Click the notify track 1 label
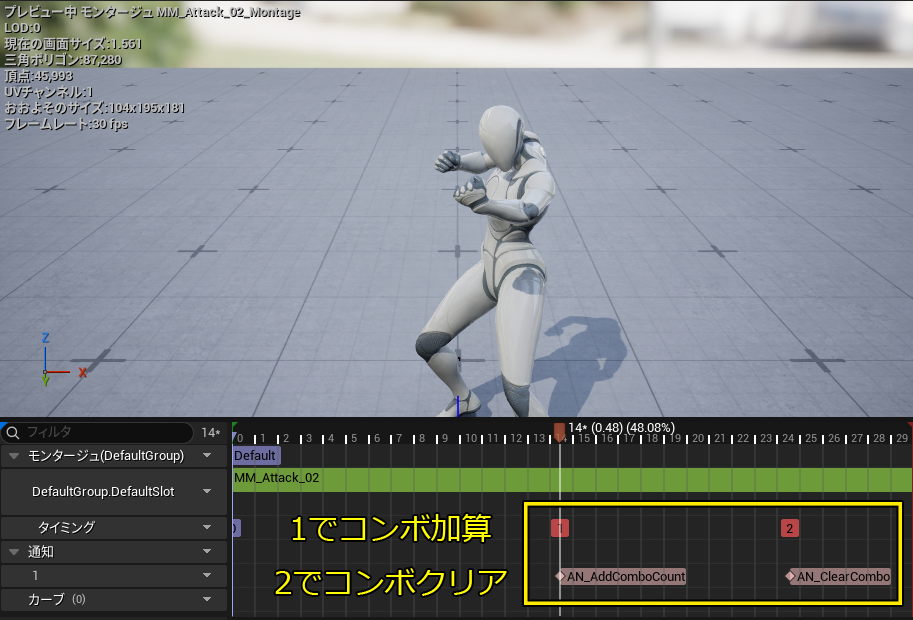 36,575
